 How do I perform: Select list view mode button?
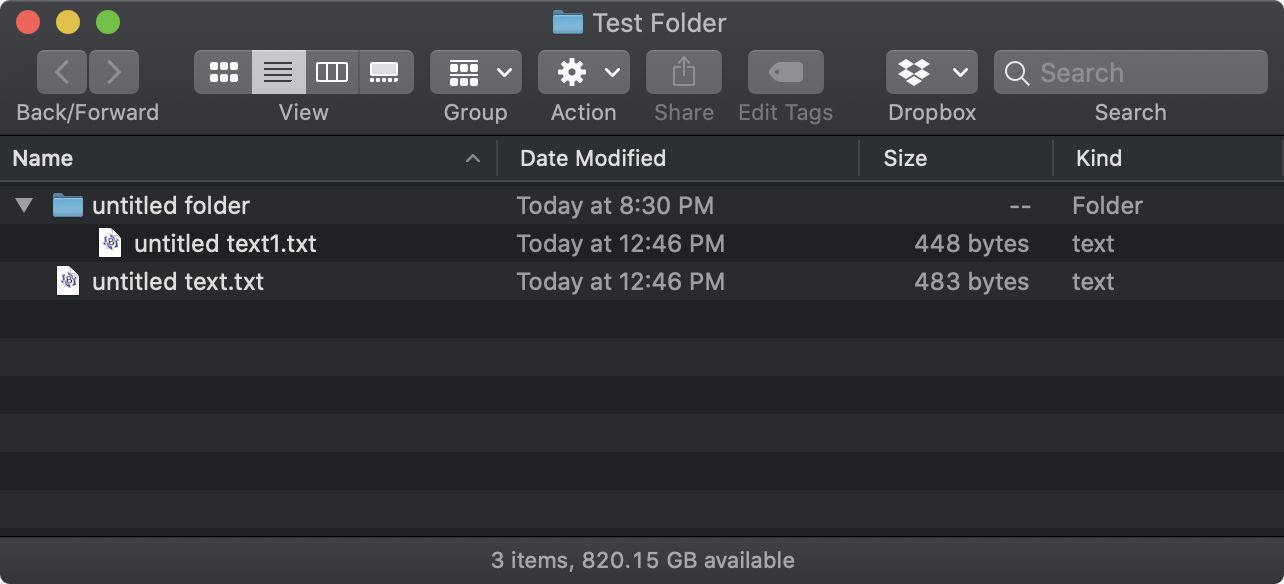click(x=278, y=72)
